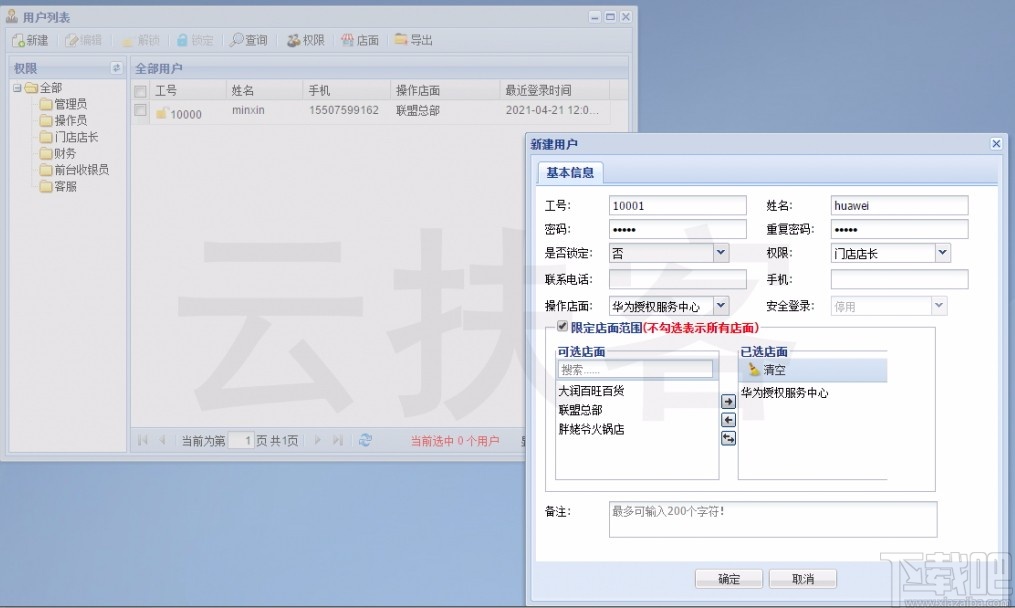The width and height of the screenshot is (1015, 608).
Task: Click the 权限 (Permissions) toolbar icon
Action: click(305, 40)
